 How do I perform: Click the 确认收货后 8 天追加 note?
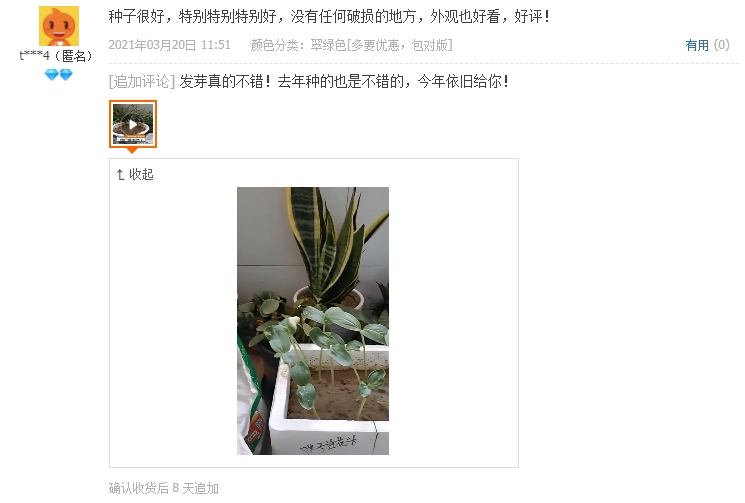[x=164, y=488]
